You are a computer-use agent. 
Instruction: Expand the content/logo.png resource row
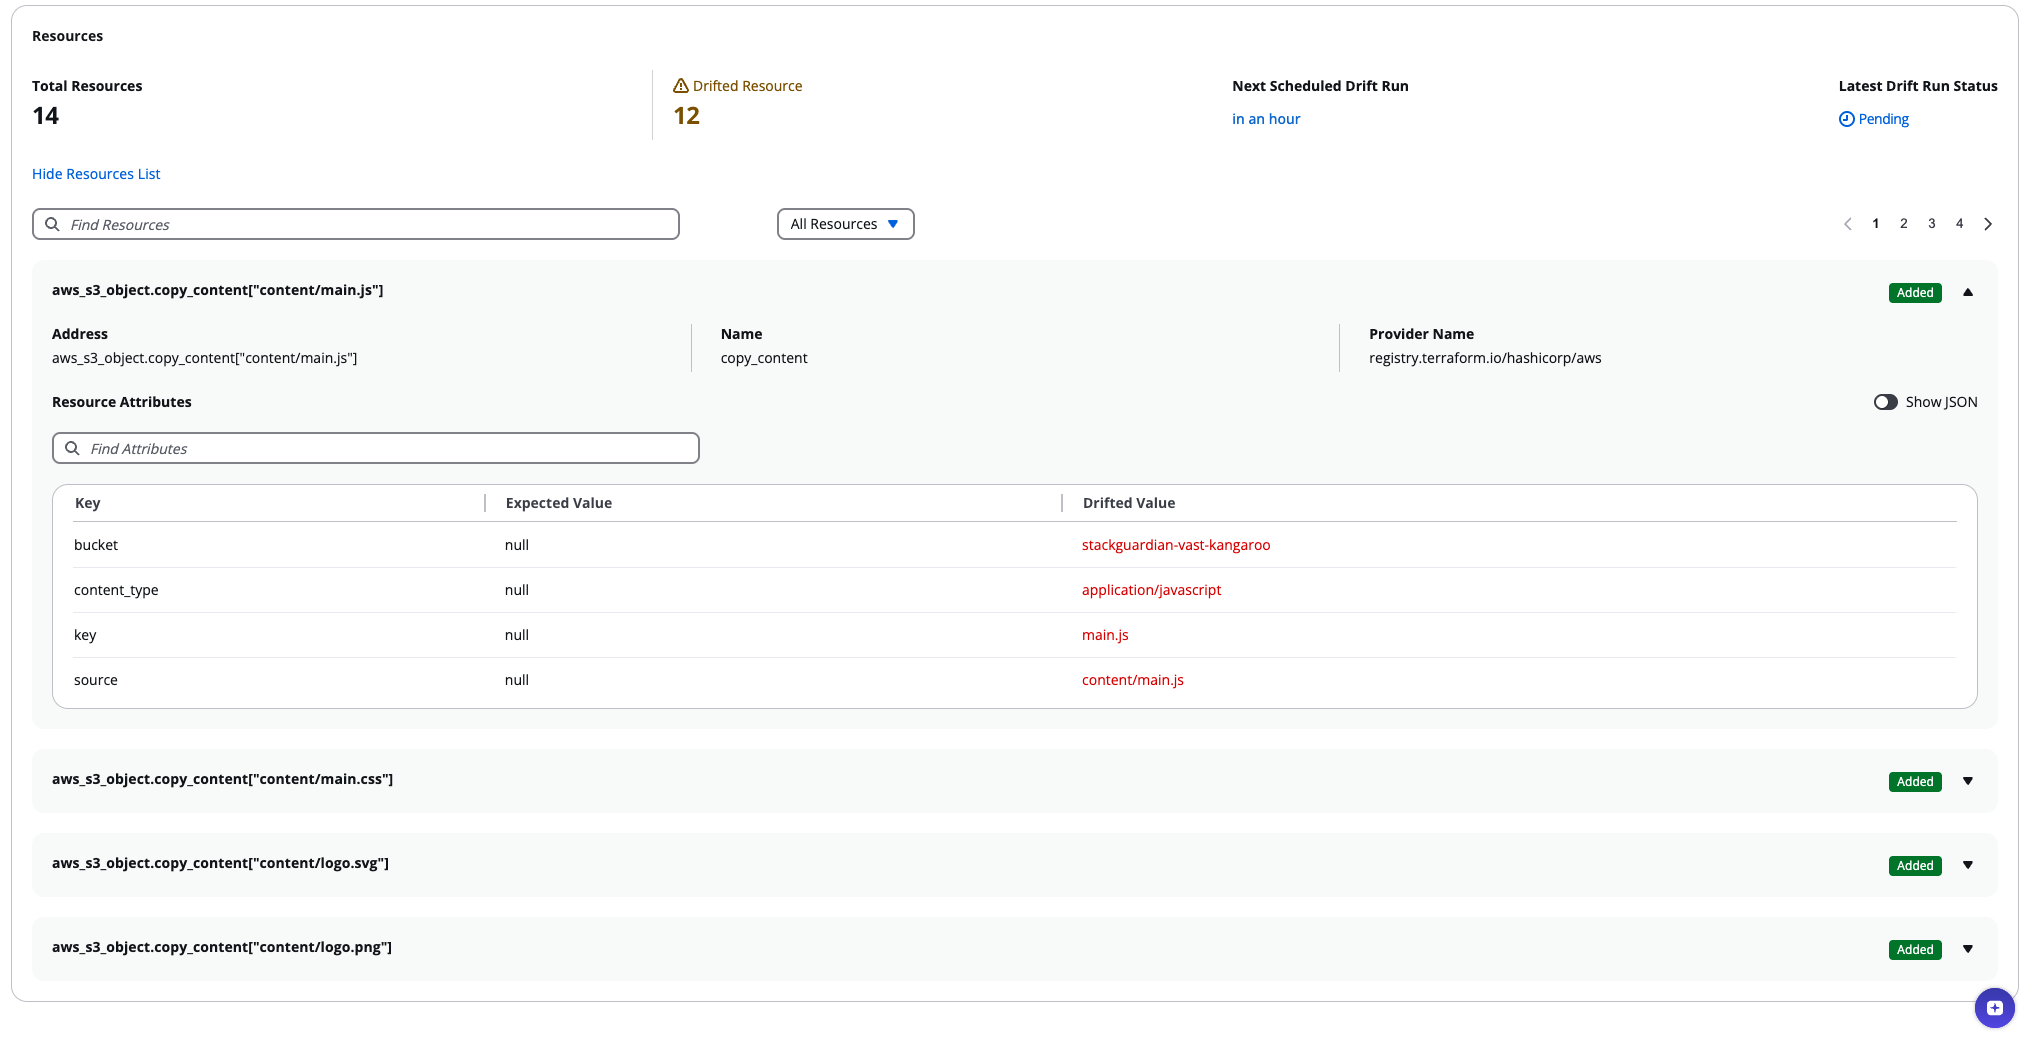(x=1967, y=949)
